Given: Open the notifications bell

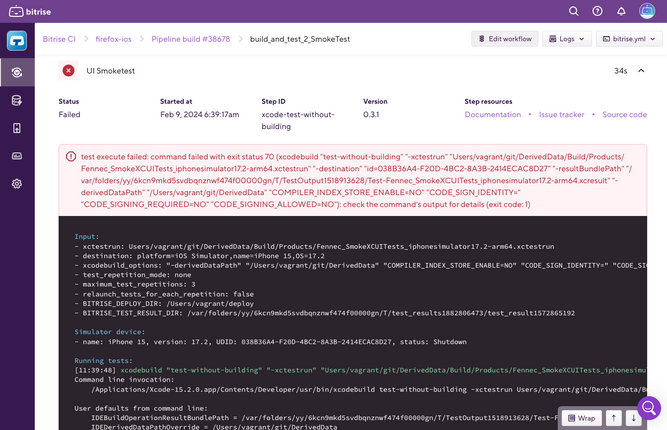Looking at the screenshot, I should 621,11.
